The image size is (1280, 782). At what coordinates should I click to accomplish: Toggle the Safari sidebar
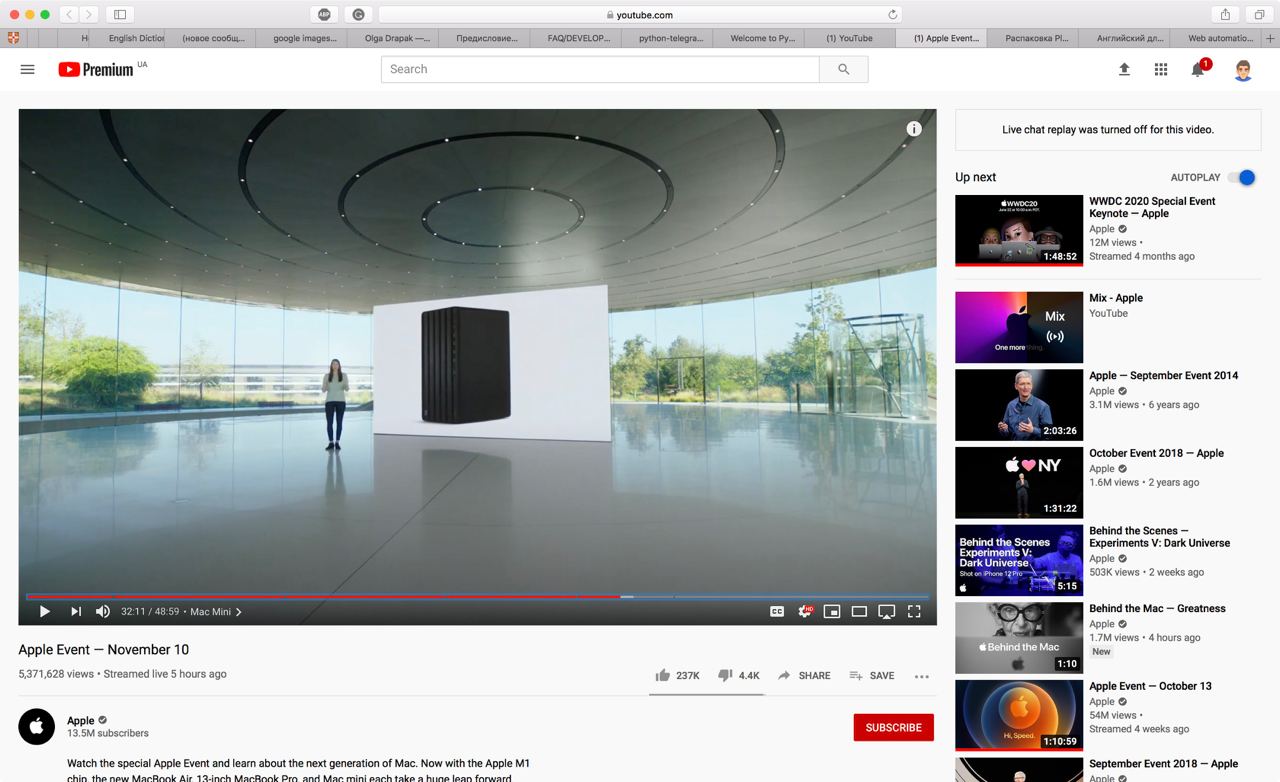(120, 14)
